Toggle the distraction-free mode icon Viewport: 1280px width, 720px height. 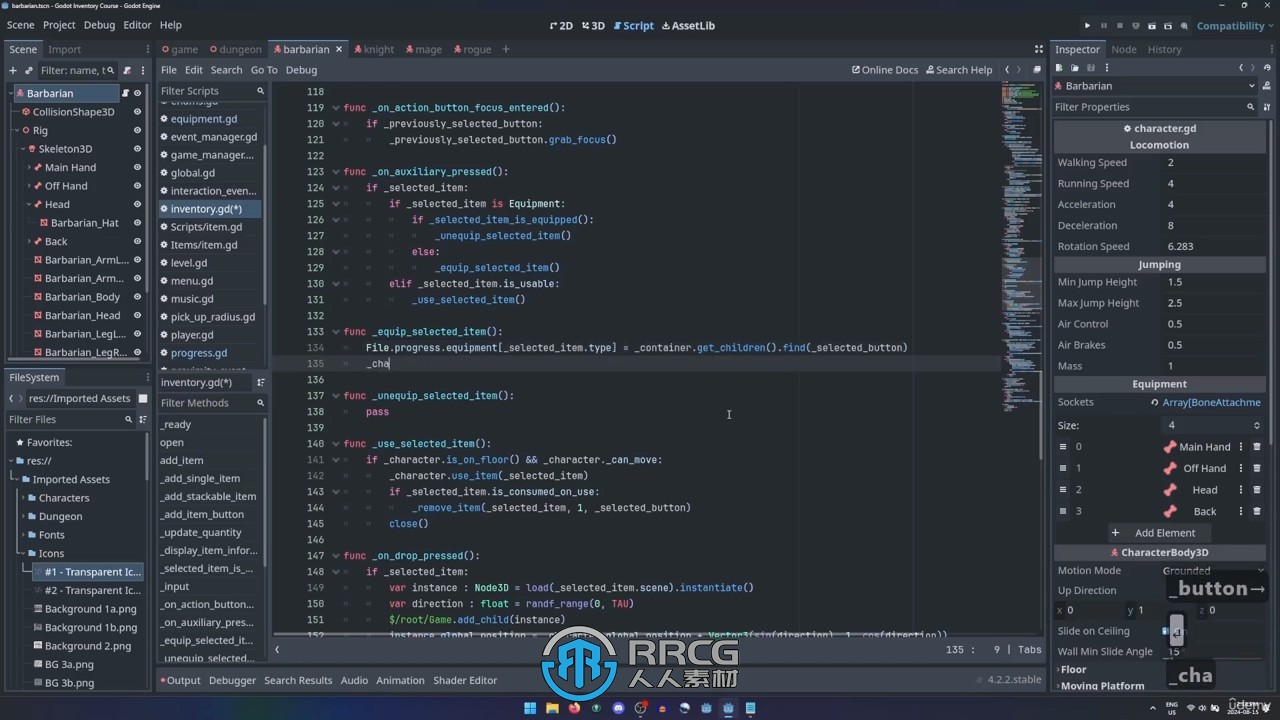point(1038,49)
